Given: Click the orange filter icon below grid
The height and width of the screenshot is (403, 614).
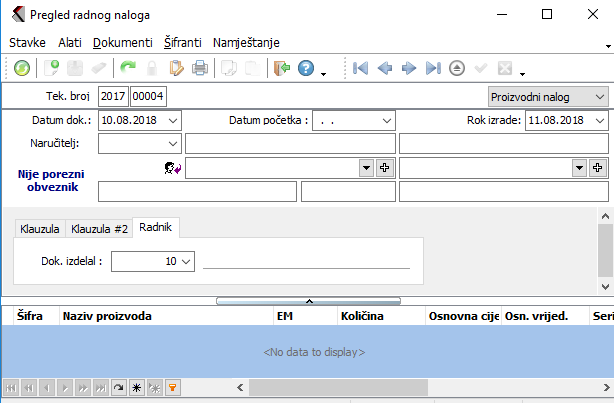Looking at the screenshot, I should 172,386.
